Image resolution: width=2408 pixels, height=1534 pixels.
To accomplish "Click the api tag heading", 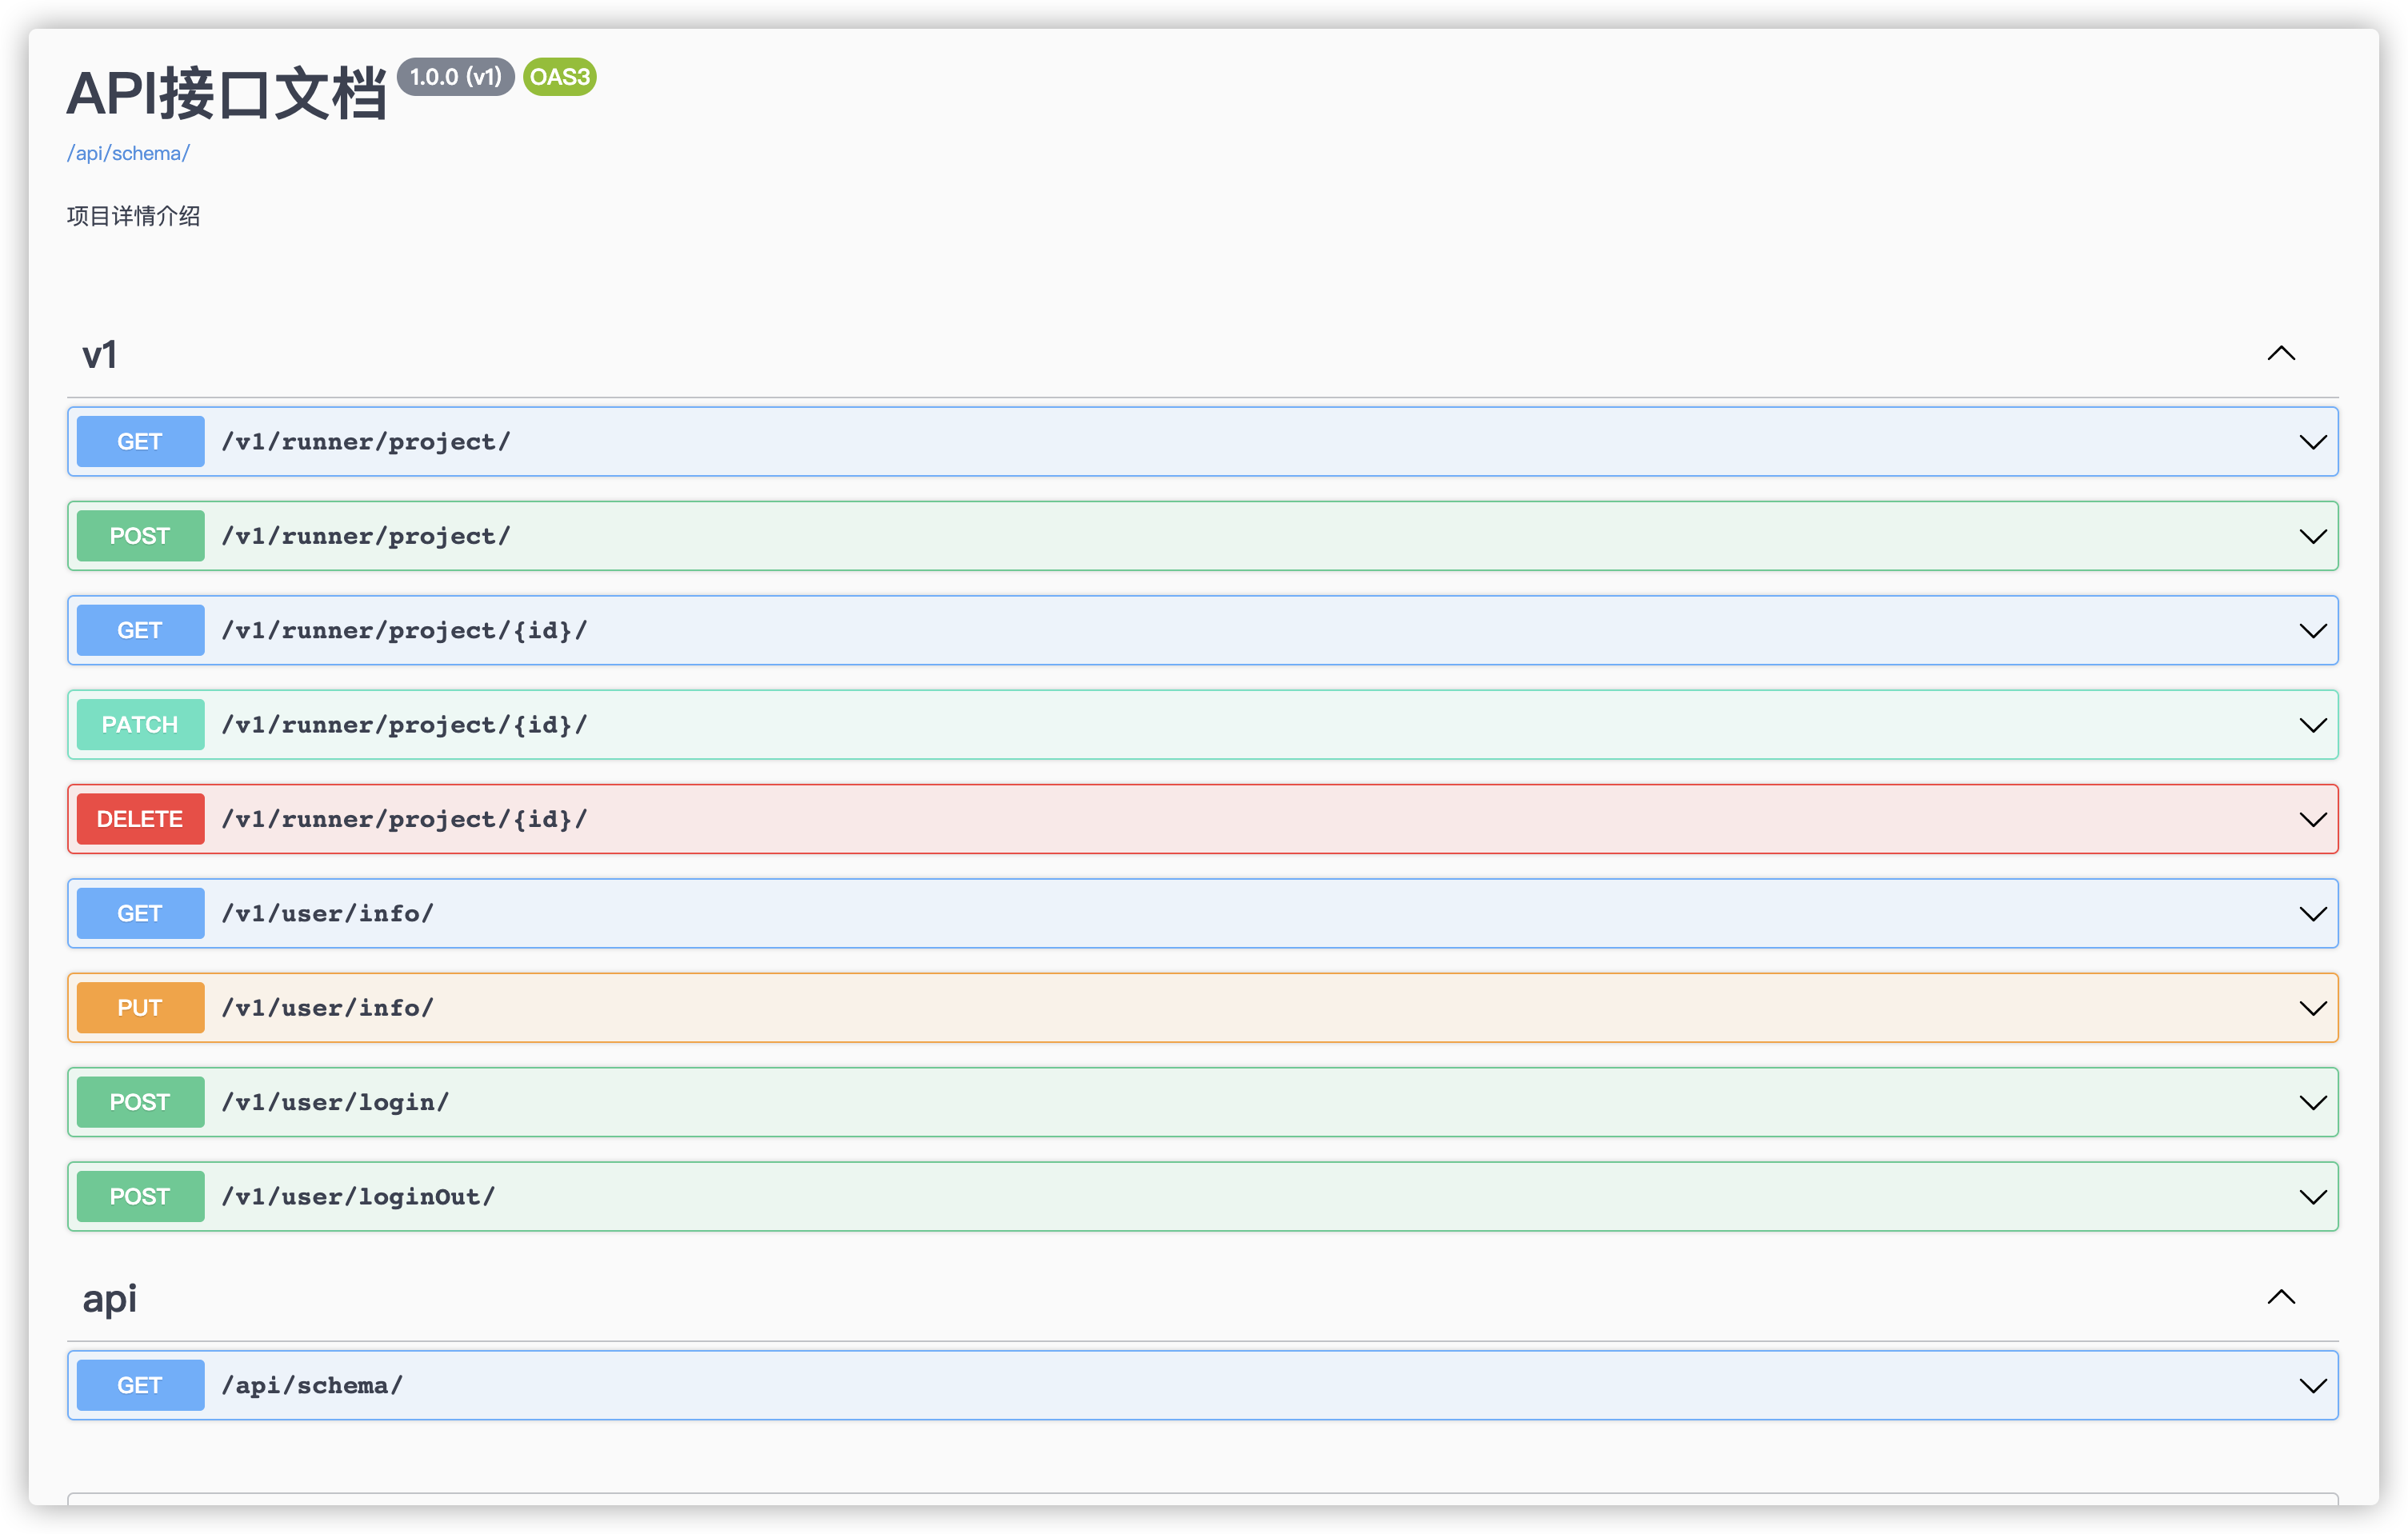I will [x=110, y=1299].
